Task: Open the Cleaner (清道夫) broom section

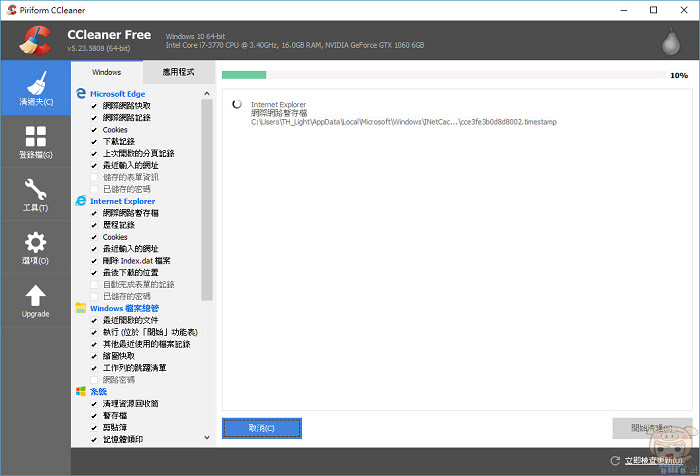Action: [36, 88]
